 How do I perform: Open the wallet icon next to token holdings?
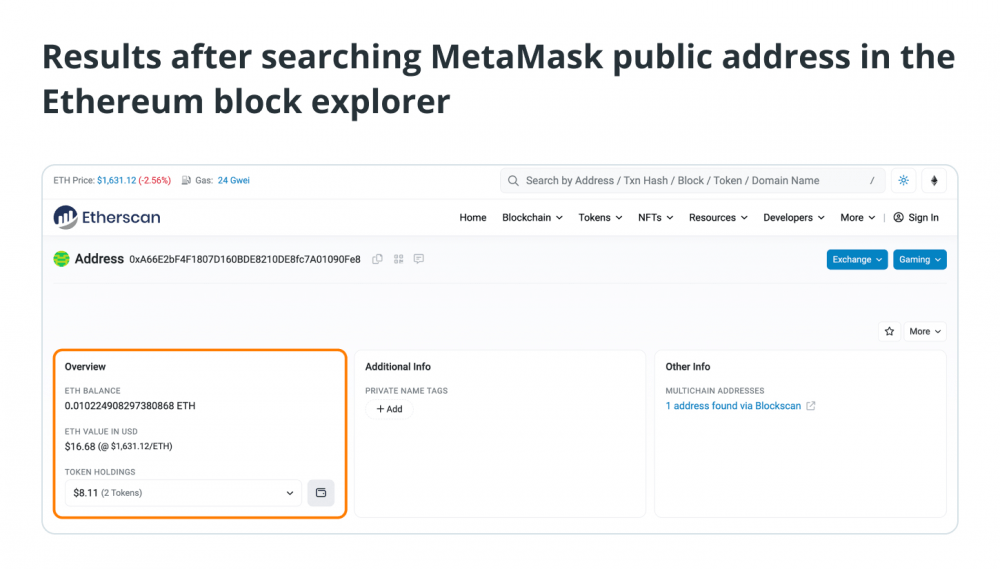pos(321,492)
